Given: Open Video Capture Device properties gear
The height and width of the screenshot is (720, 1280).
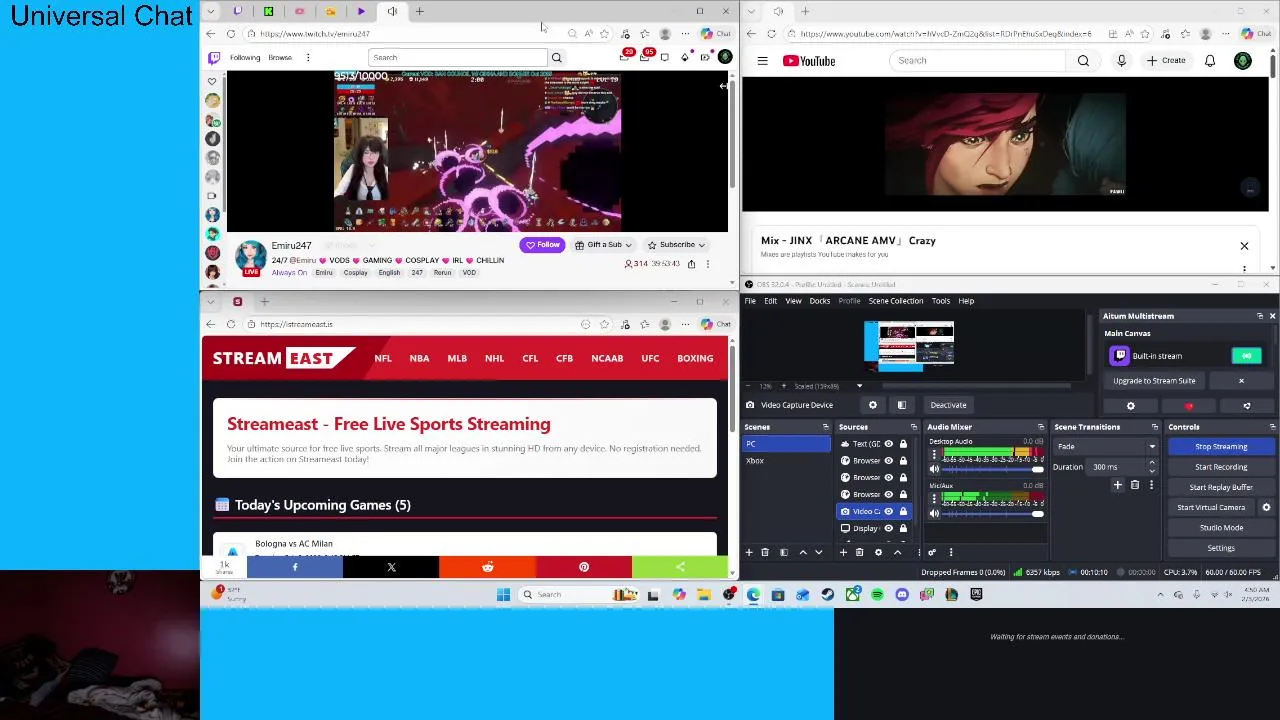Looking at the screenshot, I should click(872, 405).
